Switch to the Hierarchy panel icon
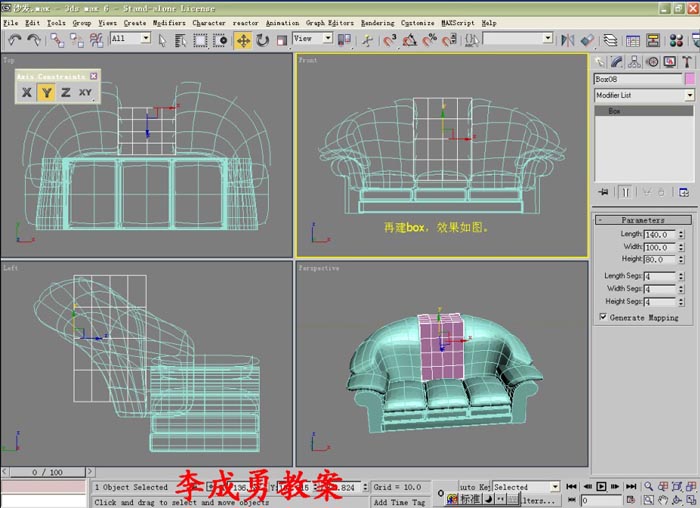 (x=634, y=62)
